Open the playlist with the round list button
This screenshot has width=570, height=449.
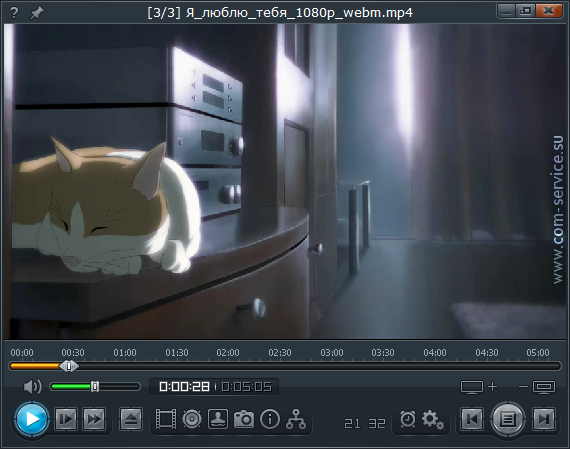(508, 419)
